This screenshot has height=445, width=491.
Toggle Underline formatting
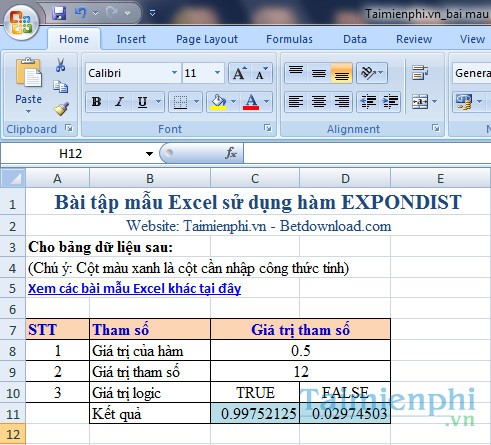pos(142,102)
